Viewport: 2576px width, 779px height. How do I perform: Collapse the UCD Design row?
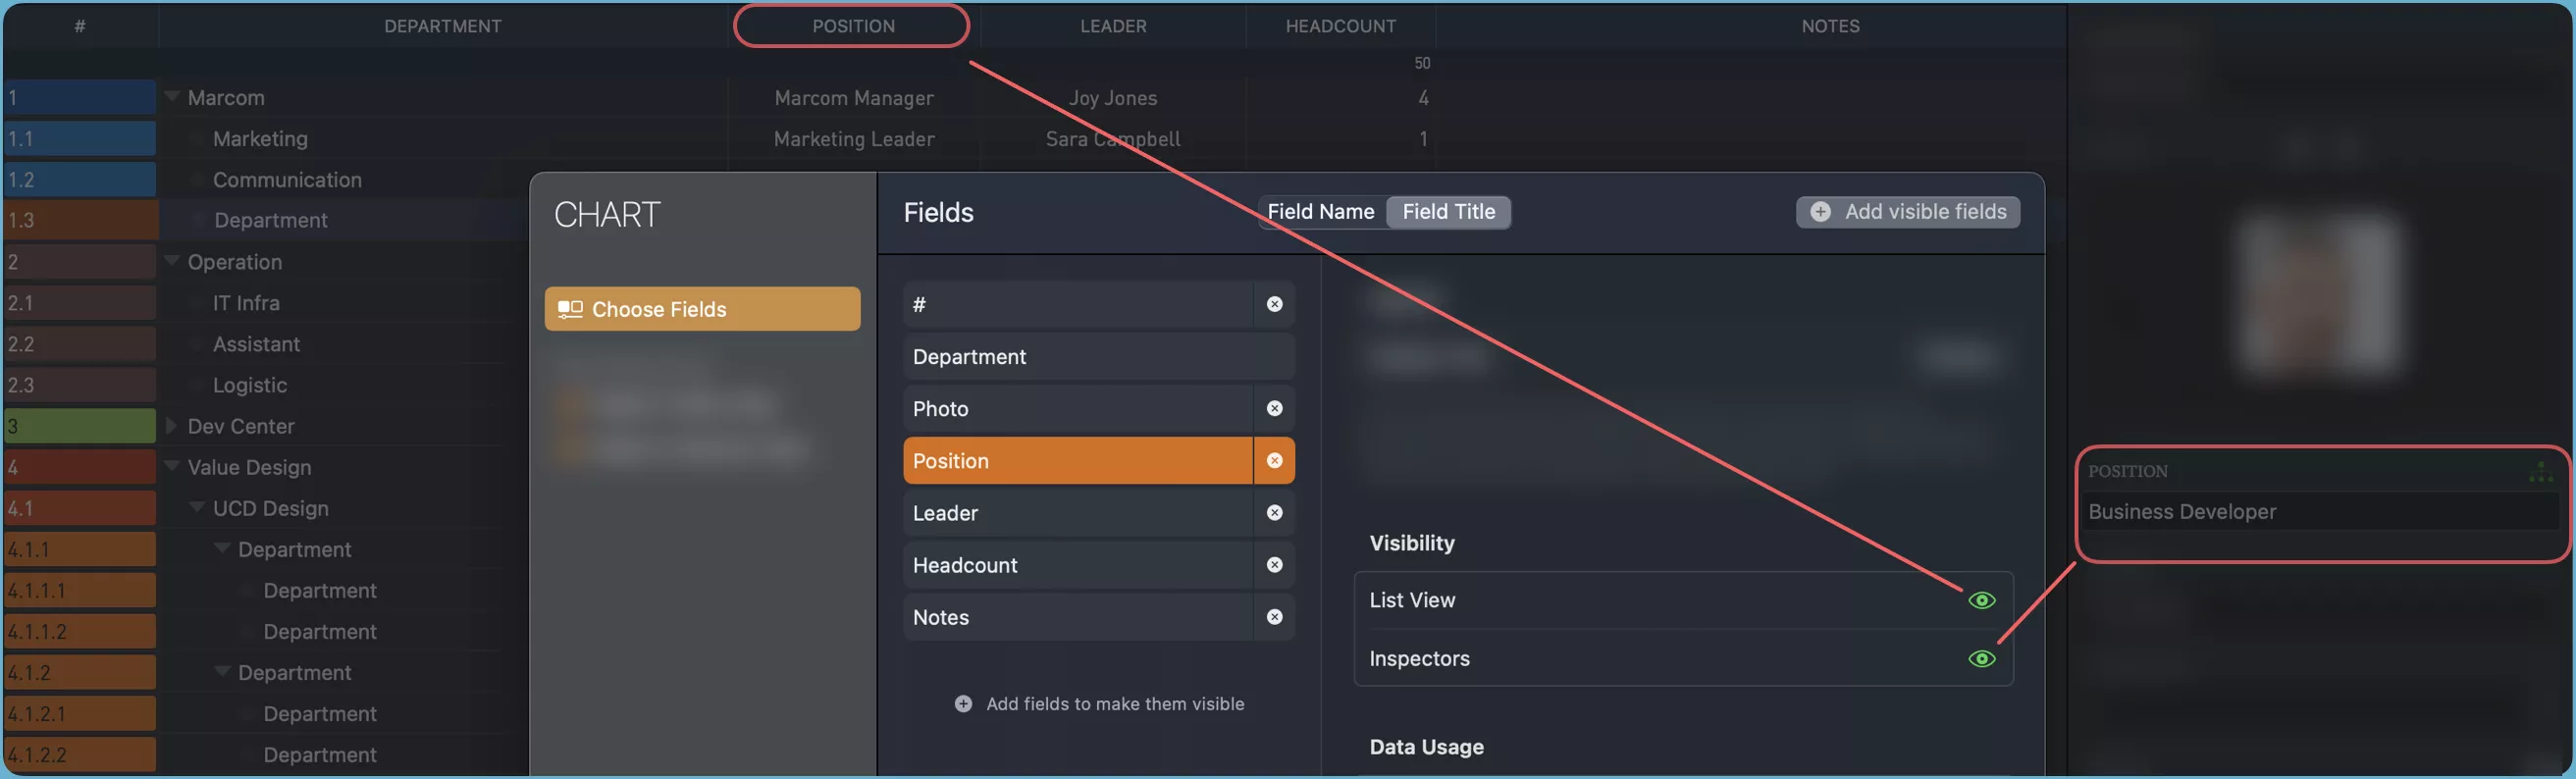point(197,507)
